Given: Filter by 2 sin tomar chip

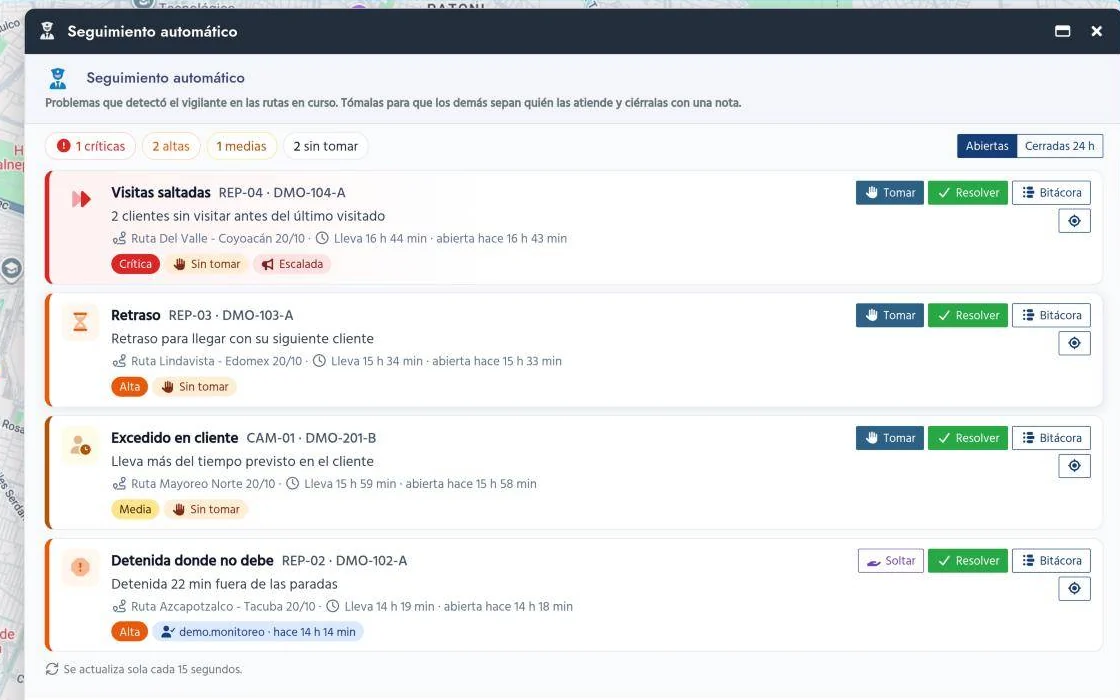Looking at the screenshot, I should click(326, 146).
